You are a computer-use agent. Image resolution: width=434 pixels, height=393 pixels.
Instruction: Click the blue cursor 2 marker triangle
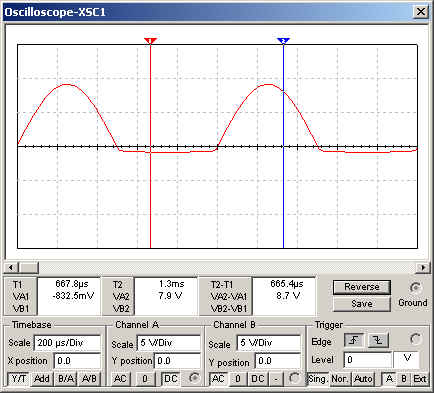[283, 41]
